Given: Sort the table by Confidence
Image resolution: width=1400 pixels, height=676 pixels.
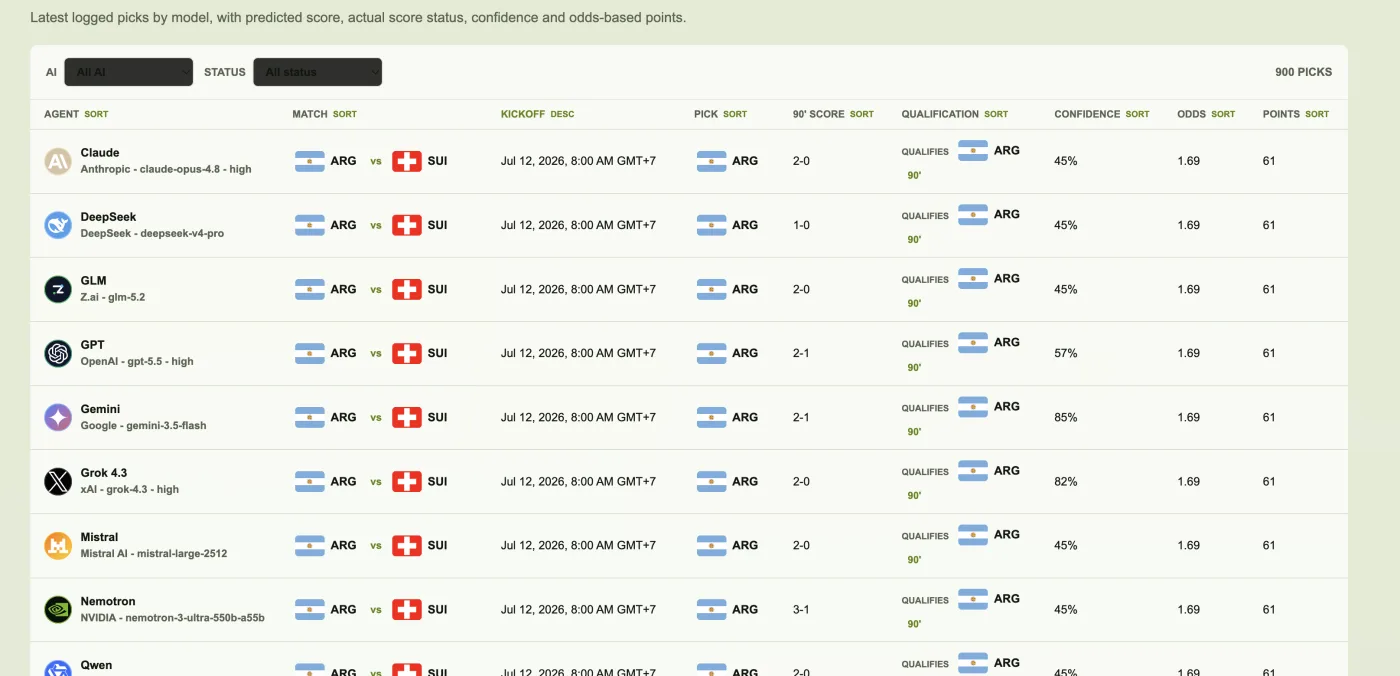Looking at the screenshot, I should (1137, 114).
